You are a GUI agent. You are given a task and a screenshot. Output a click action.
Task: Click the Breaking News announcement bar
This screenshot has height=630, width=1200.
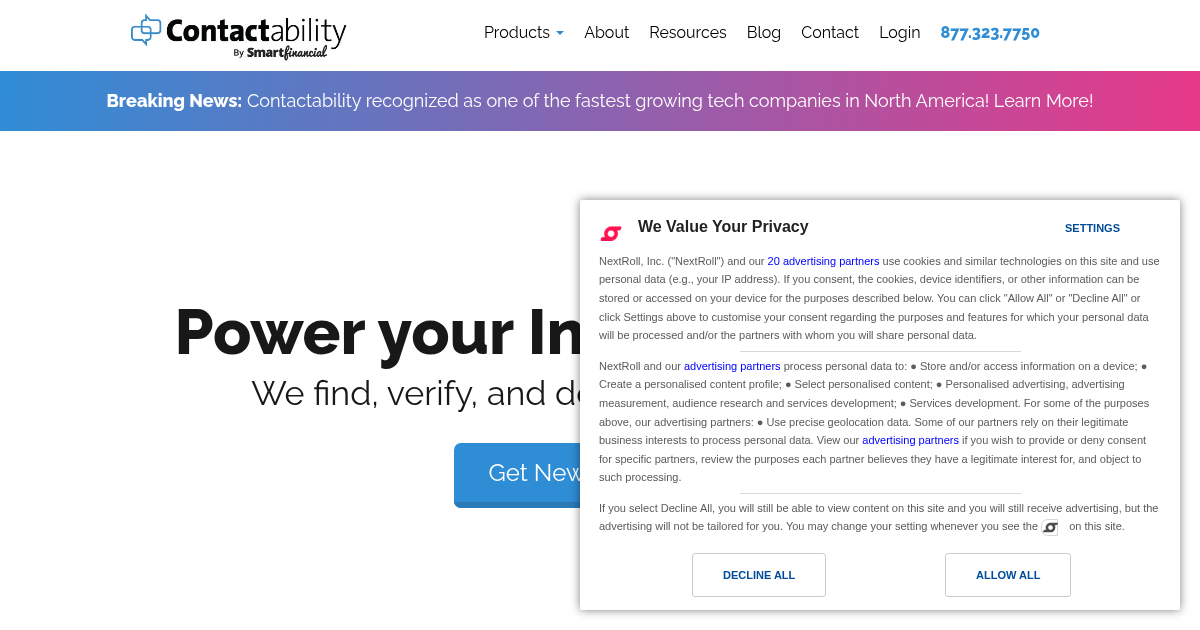coord(300,100)
